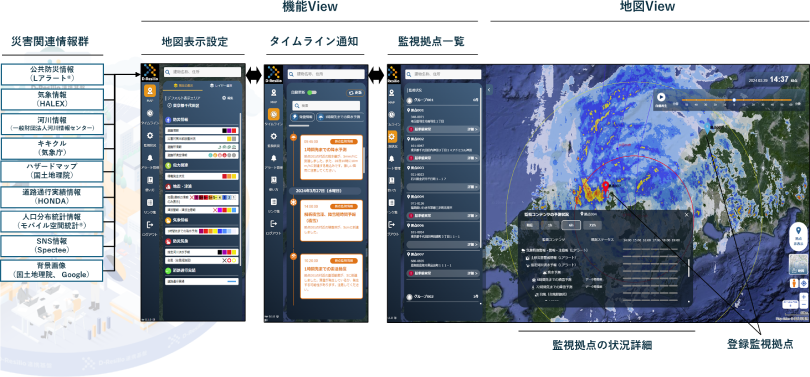Click the 1時間先までの降水予測 filter chip
The image size is (810, 377).
point(340,117)
